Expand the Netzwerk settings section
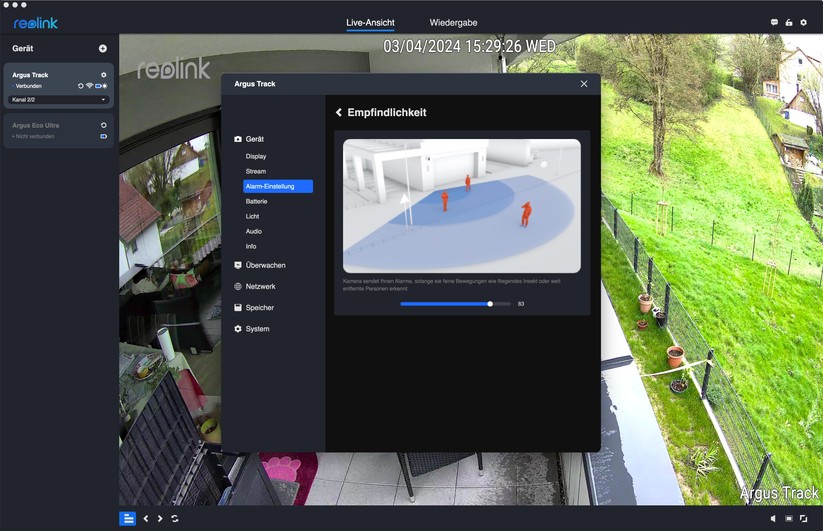The height and width of the screenshot is (531, 823). 255,286
